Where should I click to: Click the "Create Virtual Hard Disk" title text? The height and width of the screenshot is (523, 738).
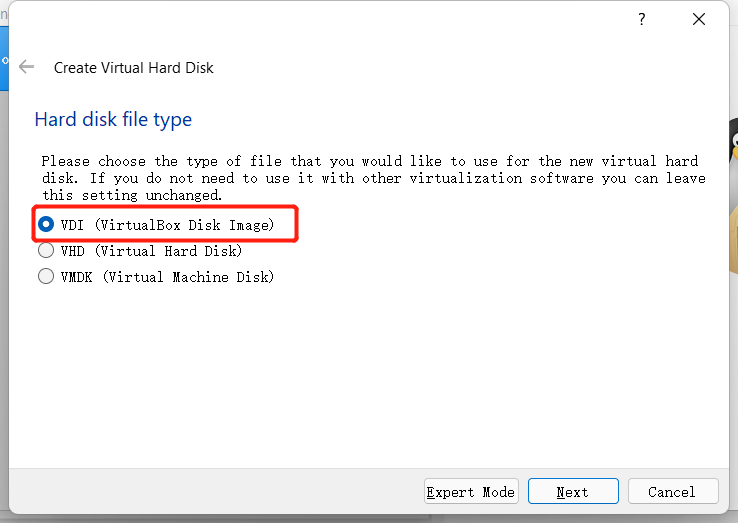click(x=133, y=68)
